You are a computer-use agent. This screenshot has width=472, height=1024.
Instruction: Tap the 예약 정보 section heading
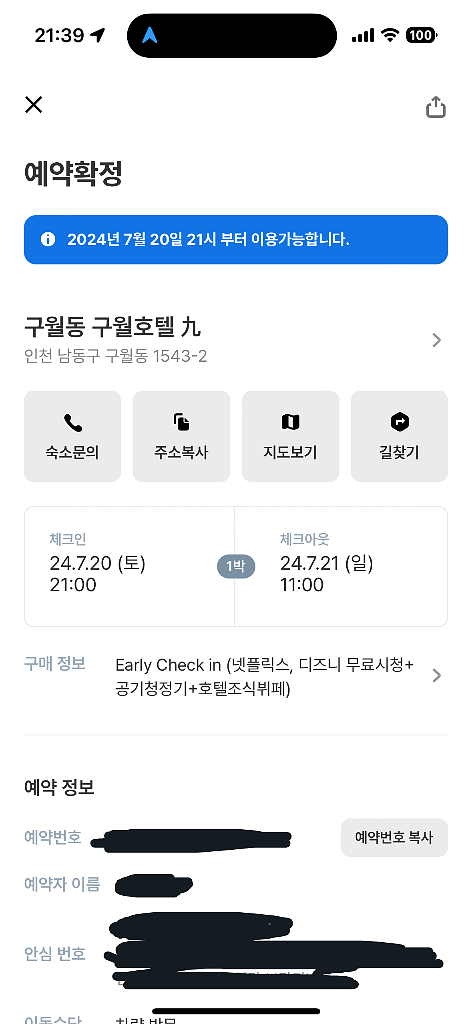(x=59, y=787)
